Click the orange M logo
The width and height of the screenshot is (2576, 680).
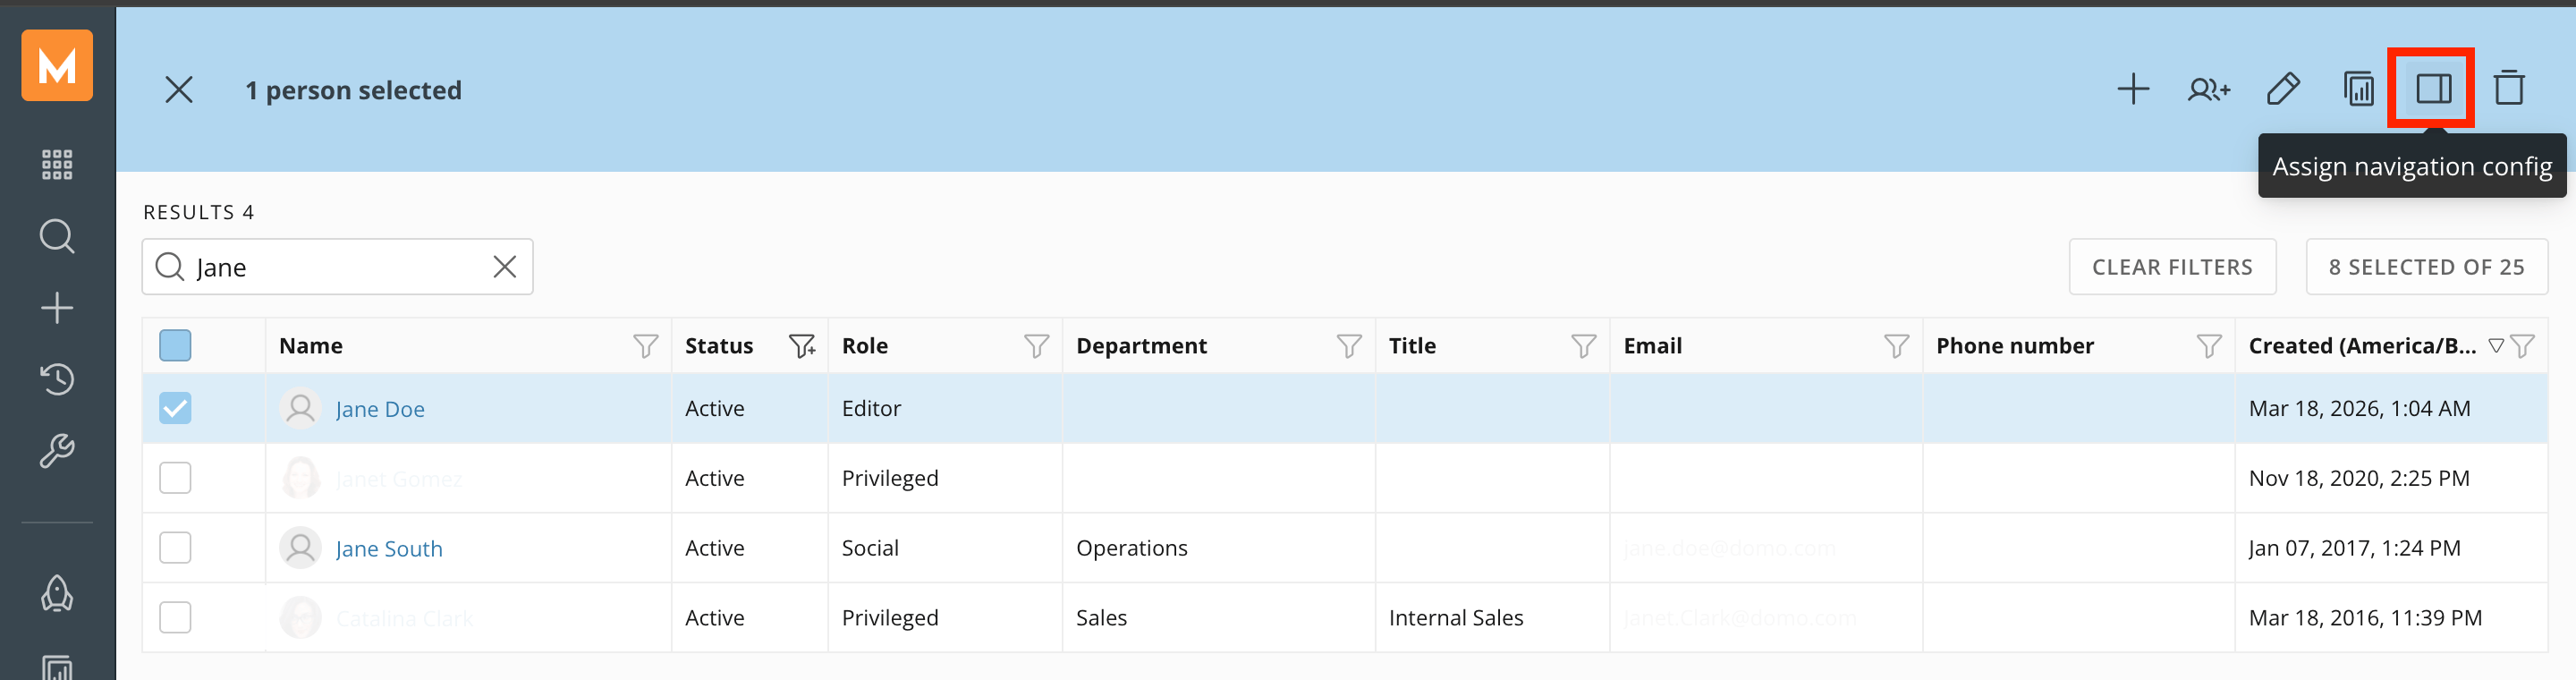click(x=57, y=65)
